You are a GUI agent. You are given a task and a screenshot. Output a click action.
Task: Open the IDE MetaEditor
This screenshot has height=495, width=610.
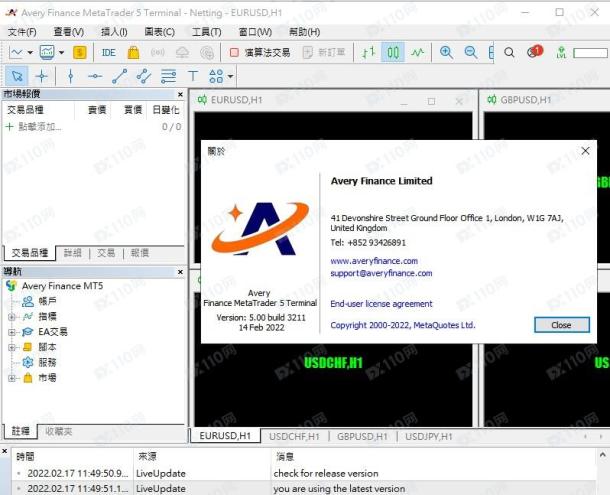coord(109,52)
